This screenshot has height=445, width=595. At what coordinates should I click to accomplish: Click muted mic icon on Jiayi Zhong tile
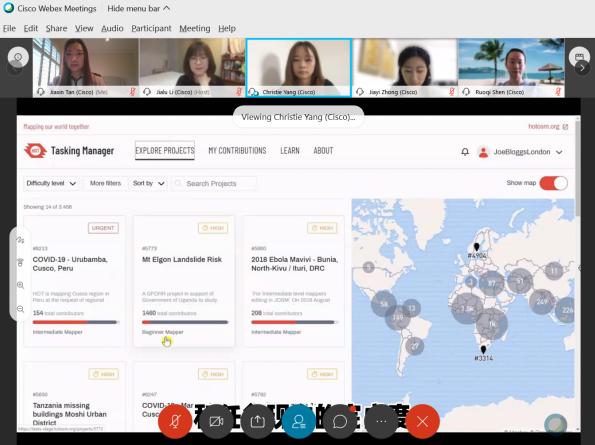(452, 91)
